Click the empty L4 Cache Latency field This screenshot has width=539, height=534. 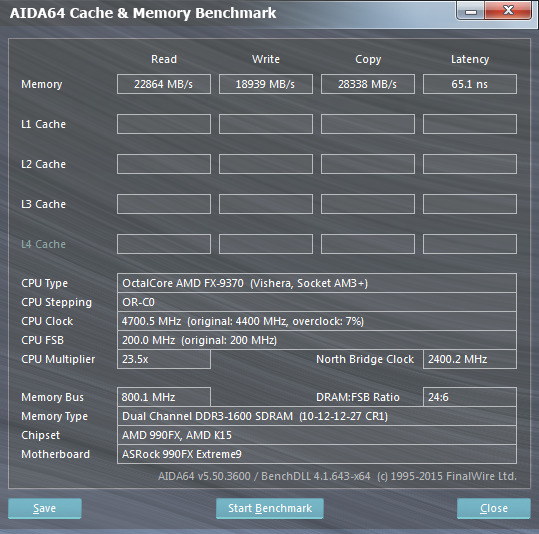pyautogui.click(x=470, y=244)
